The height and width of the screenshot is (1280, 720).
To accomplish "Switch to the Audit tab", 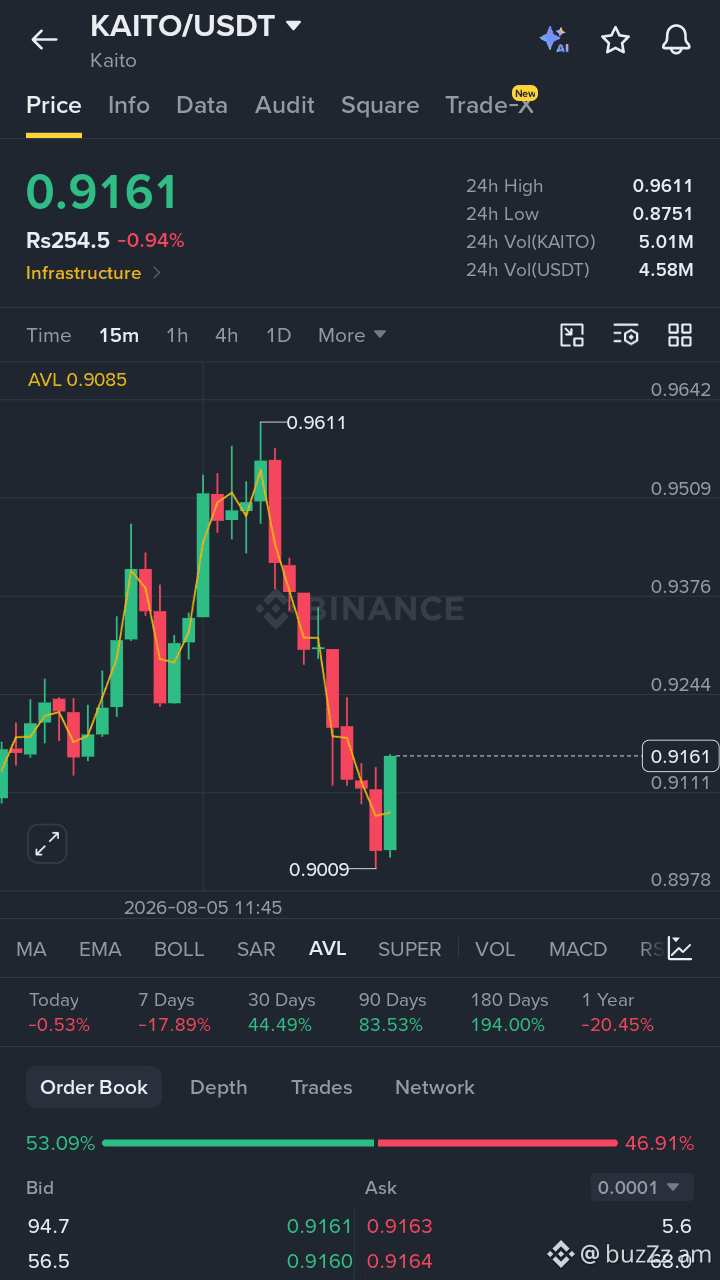I will point(285,105).
